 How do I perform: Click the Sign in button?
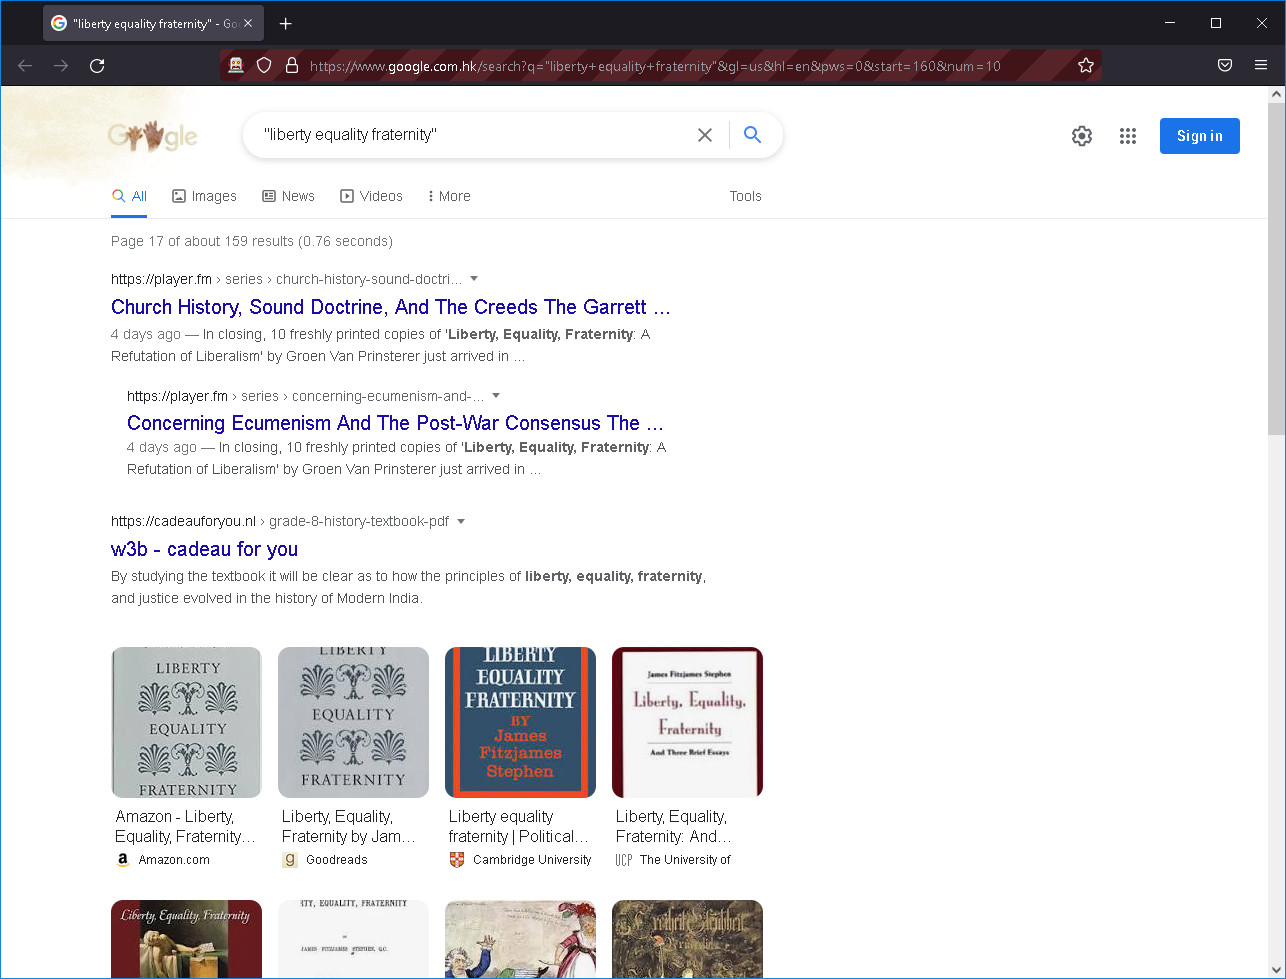click(x=1199, y=136)
